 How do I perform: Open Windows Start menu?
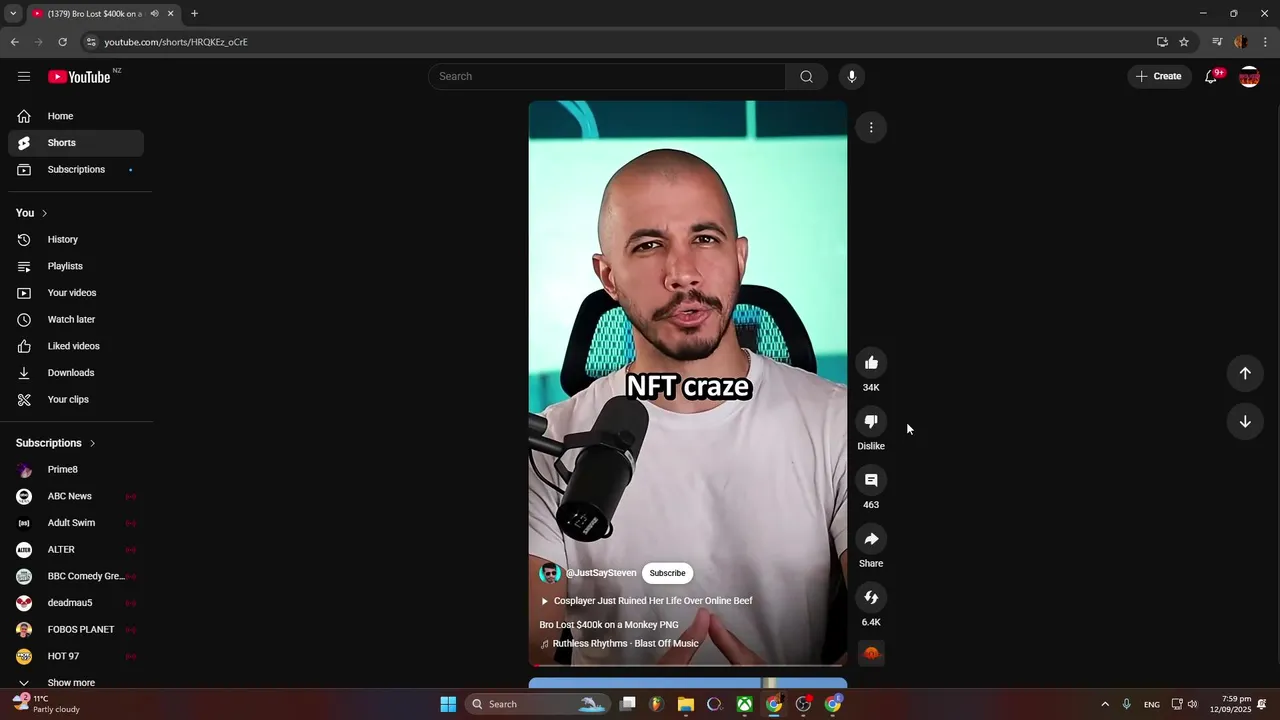point(448,704)
